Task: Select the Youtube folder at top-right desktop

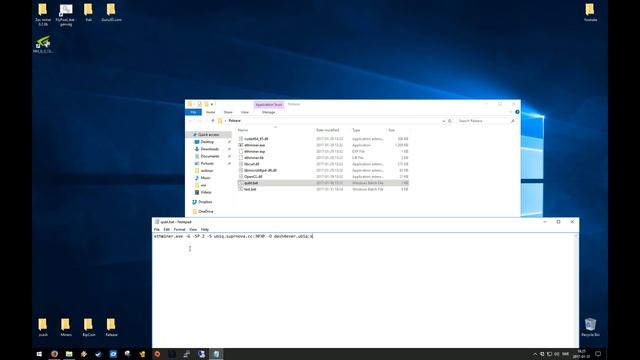Action: tap(590, 12)
